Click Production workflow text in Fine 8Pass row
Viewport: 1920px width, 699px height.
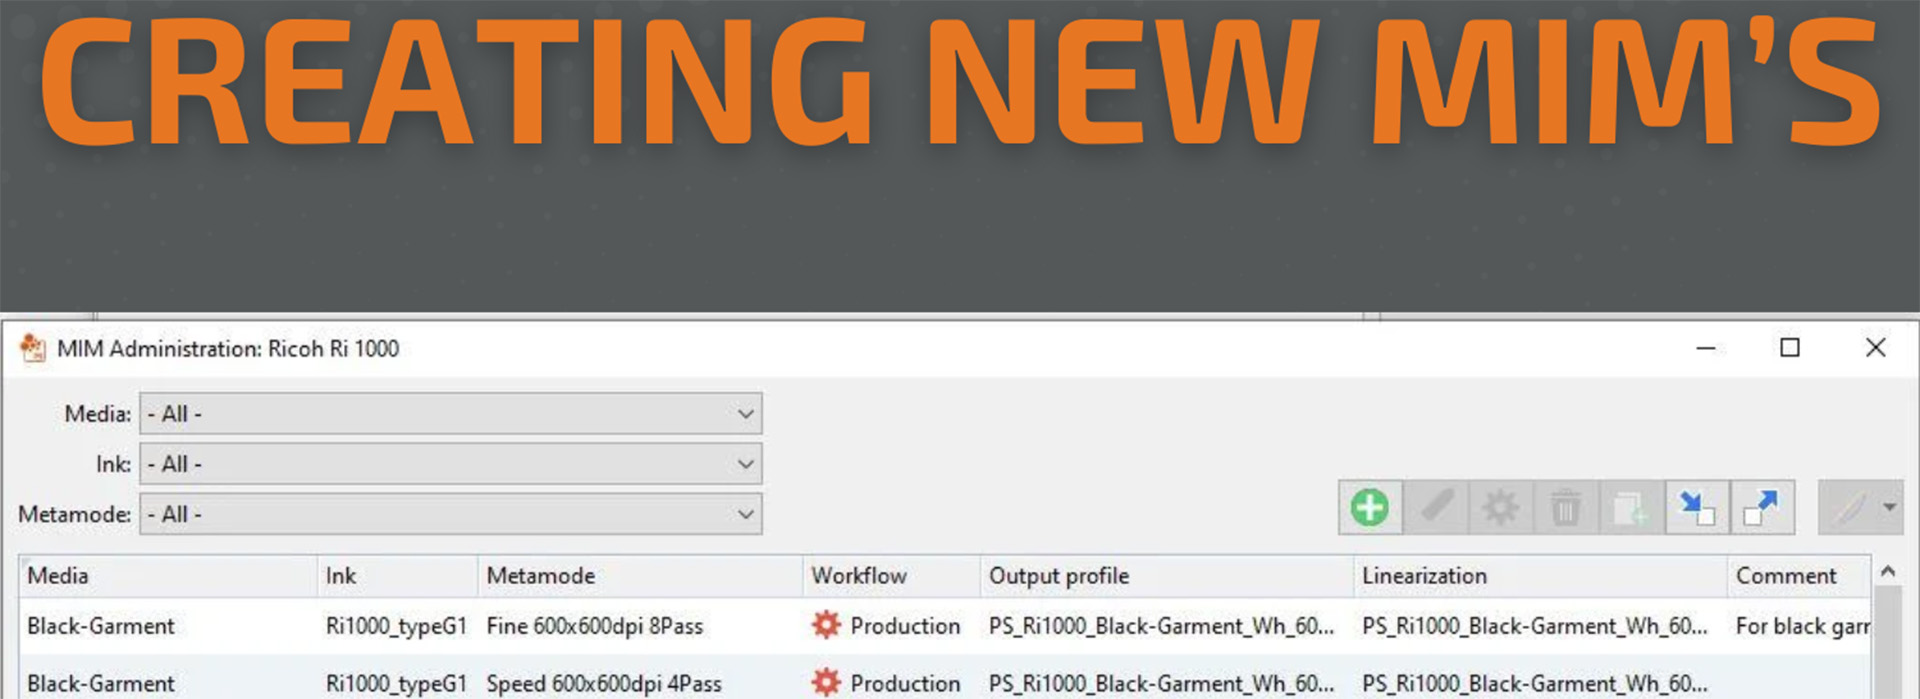[905, 626]
